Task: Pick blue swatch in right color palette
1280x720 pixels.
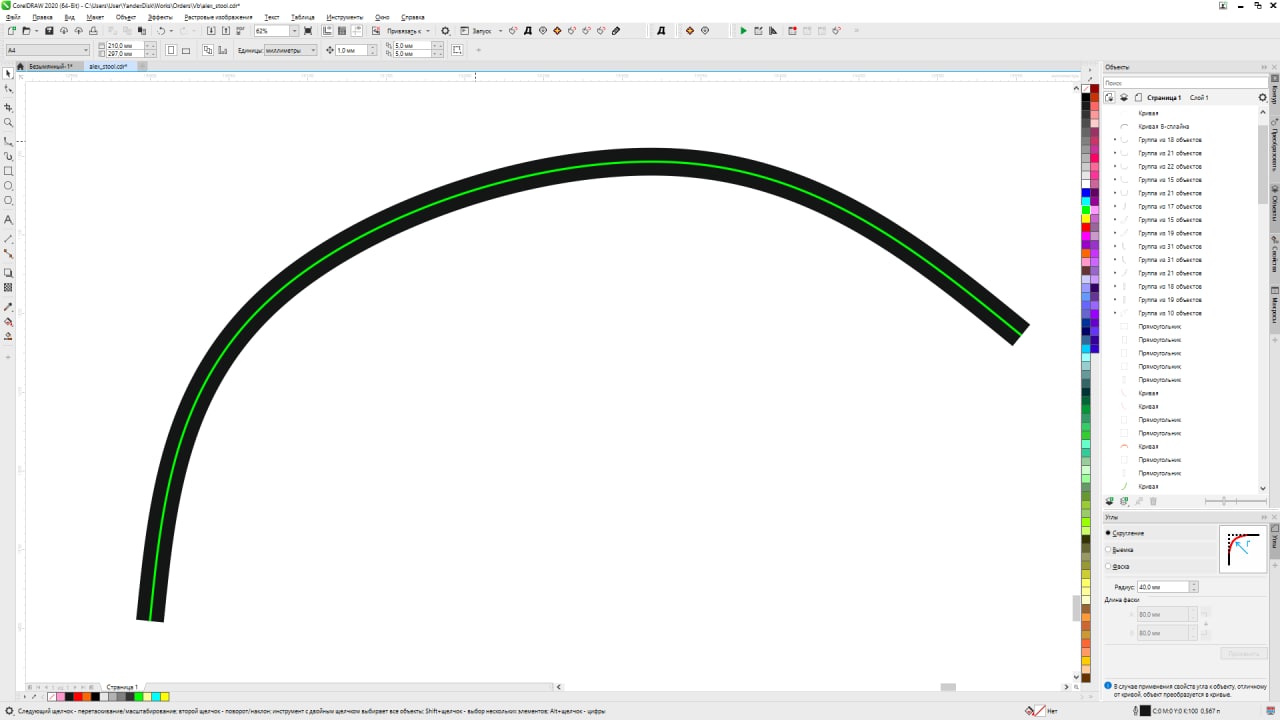Action: pos(1086,192)
